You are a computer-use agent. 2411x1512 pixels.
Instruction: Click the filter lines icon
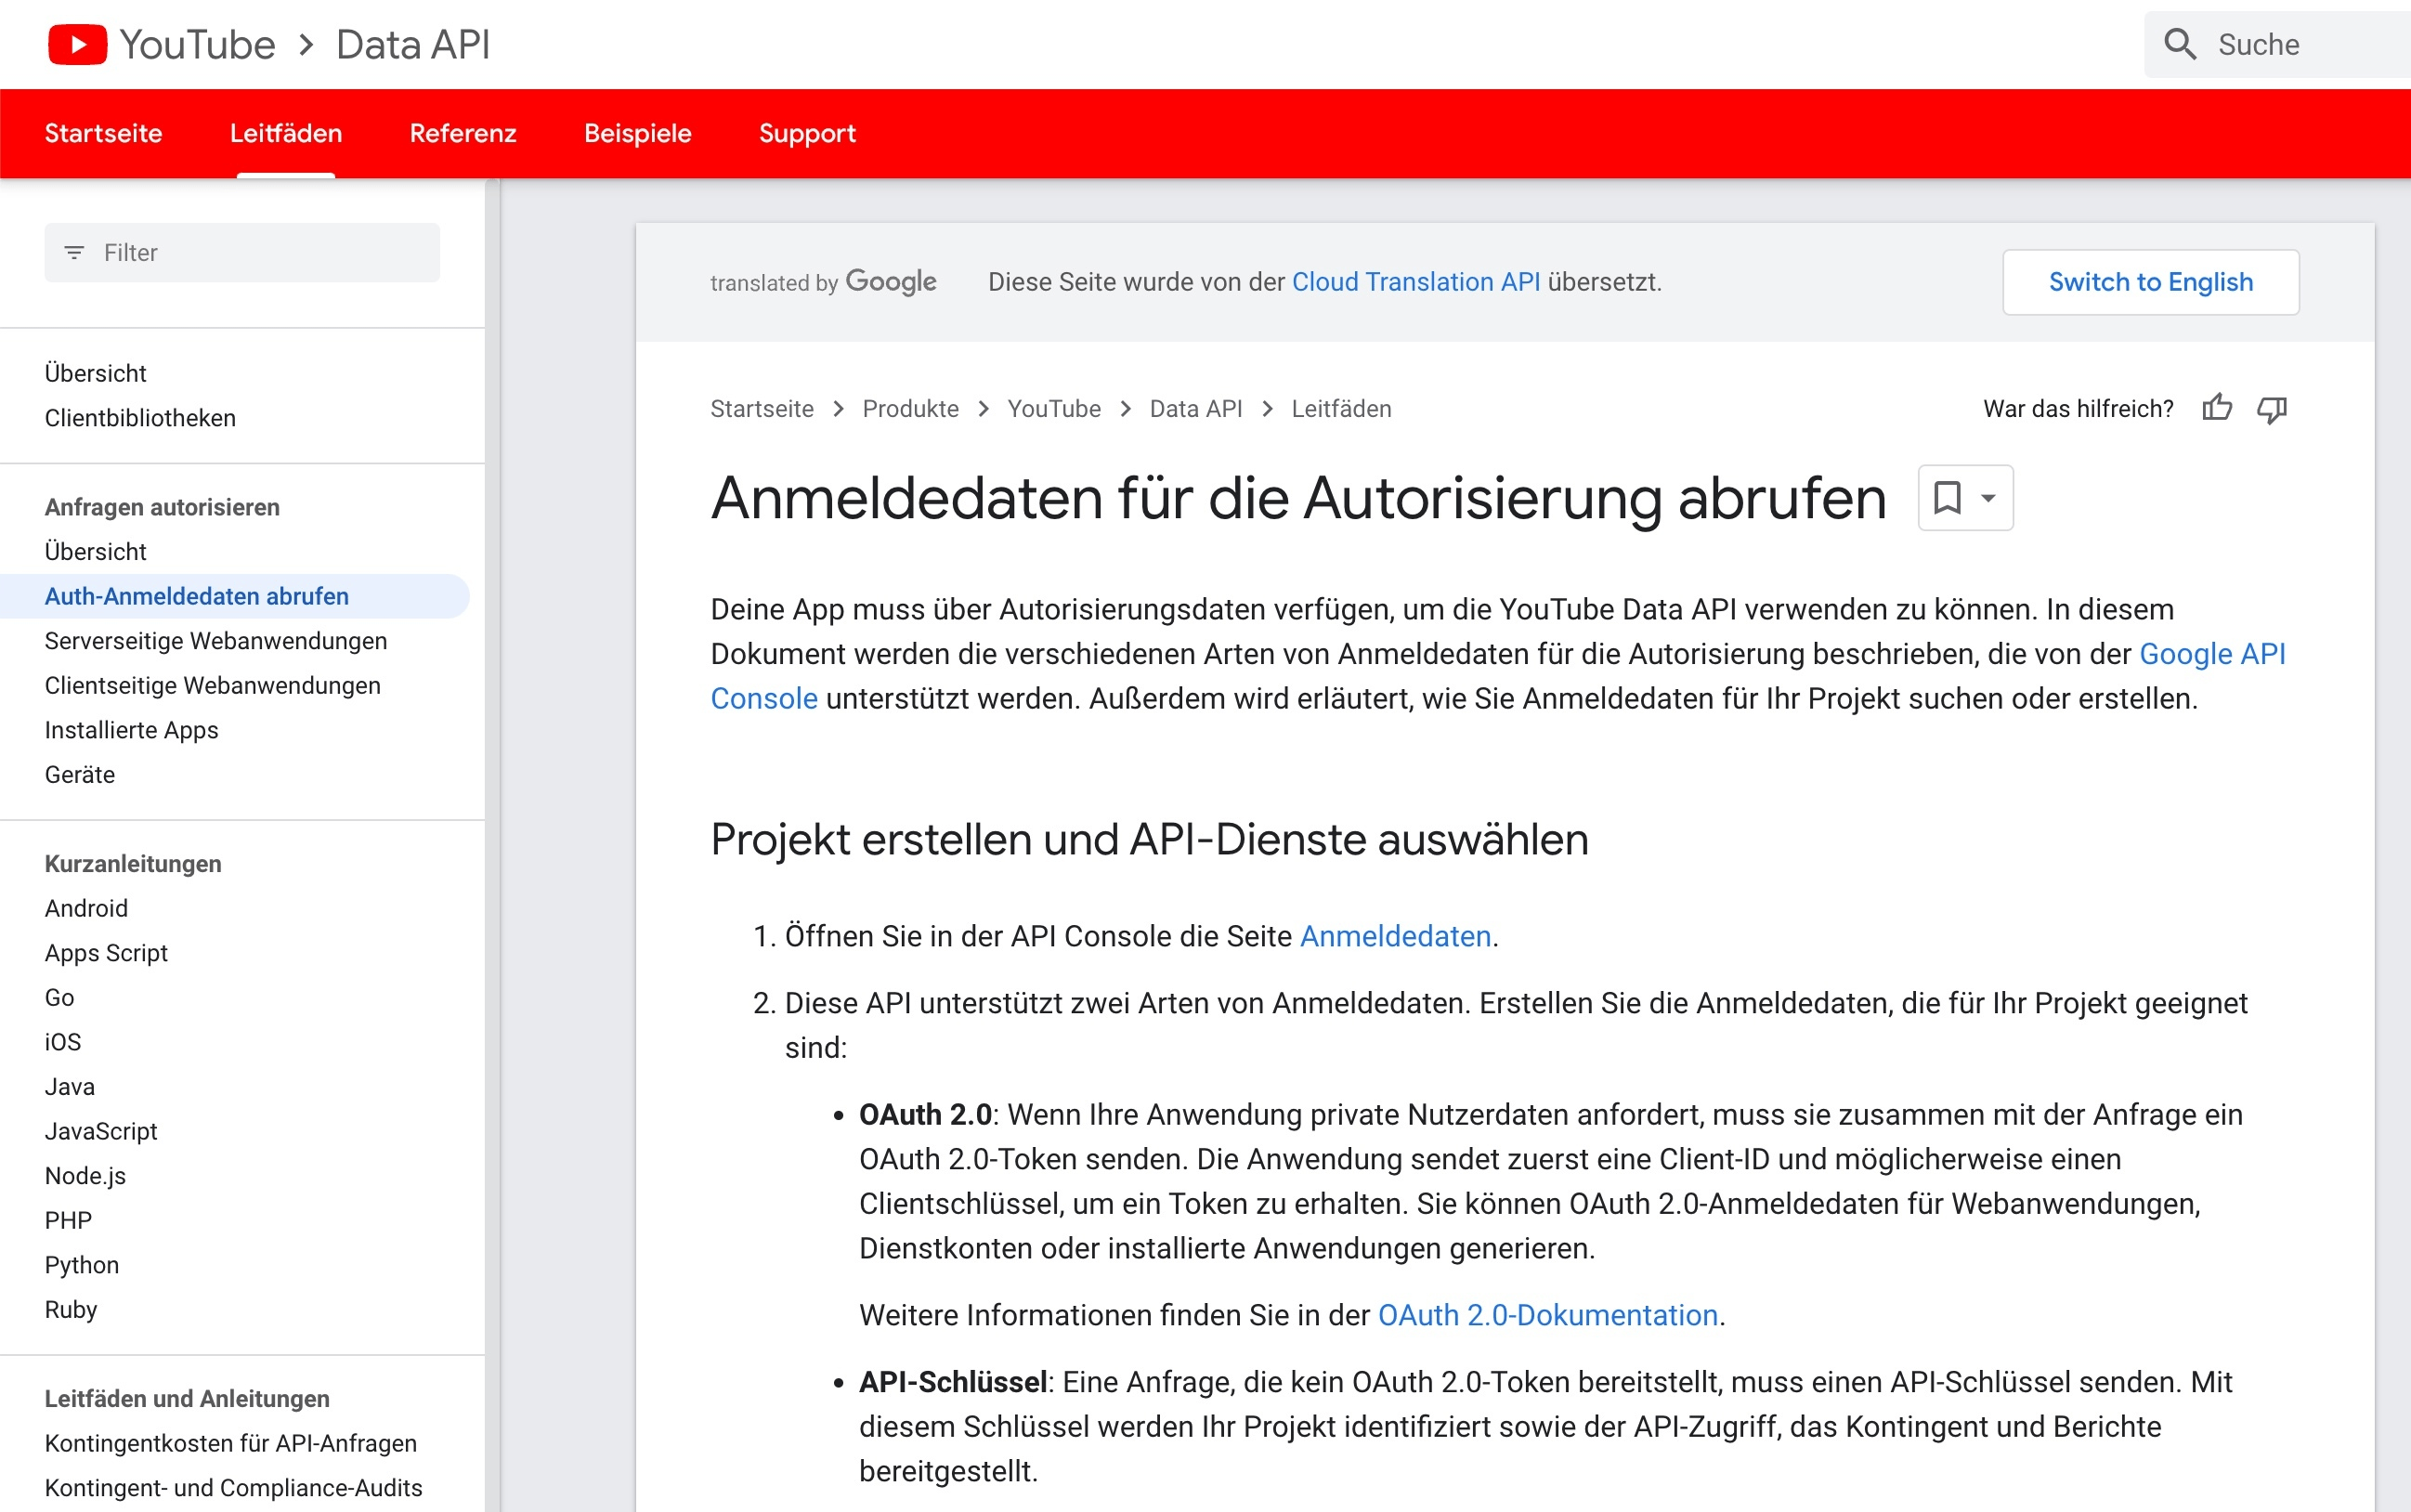pos(74,252)
